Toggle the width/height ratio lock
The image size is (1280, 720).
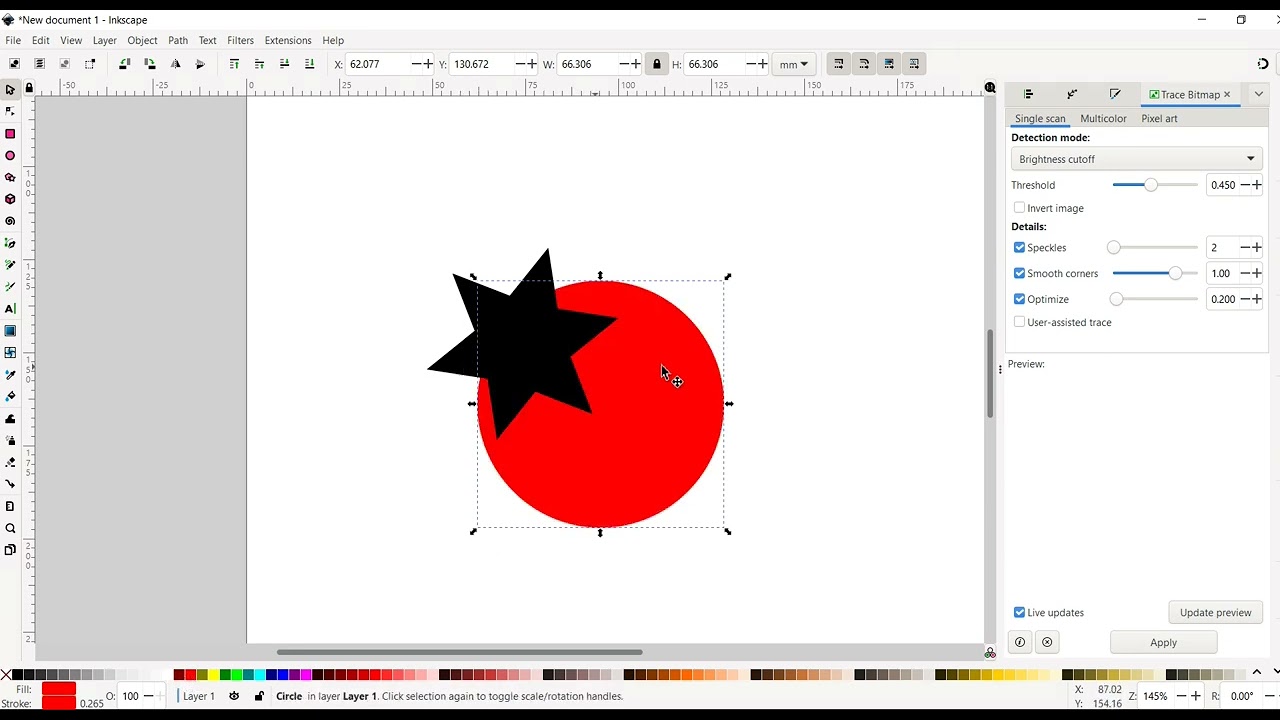pos(657,64)
